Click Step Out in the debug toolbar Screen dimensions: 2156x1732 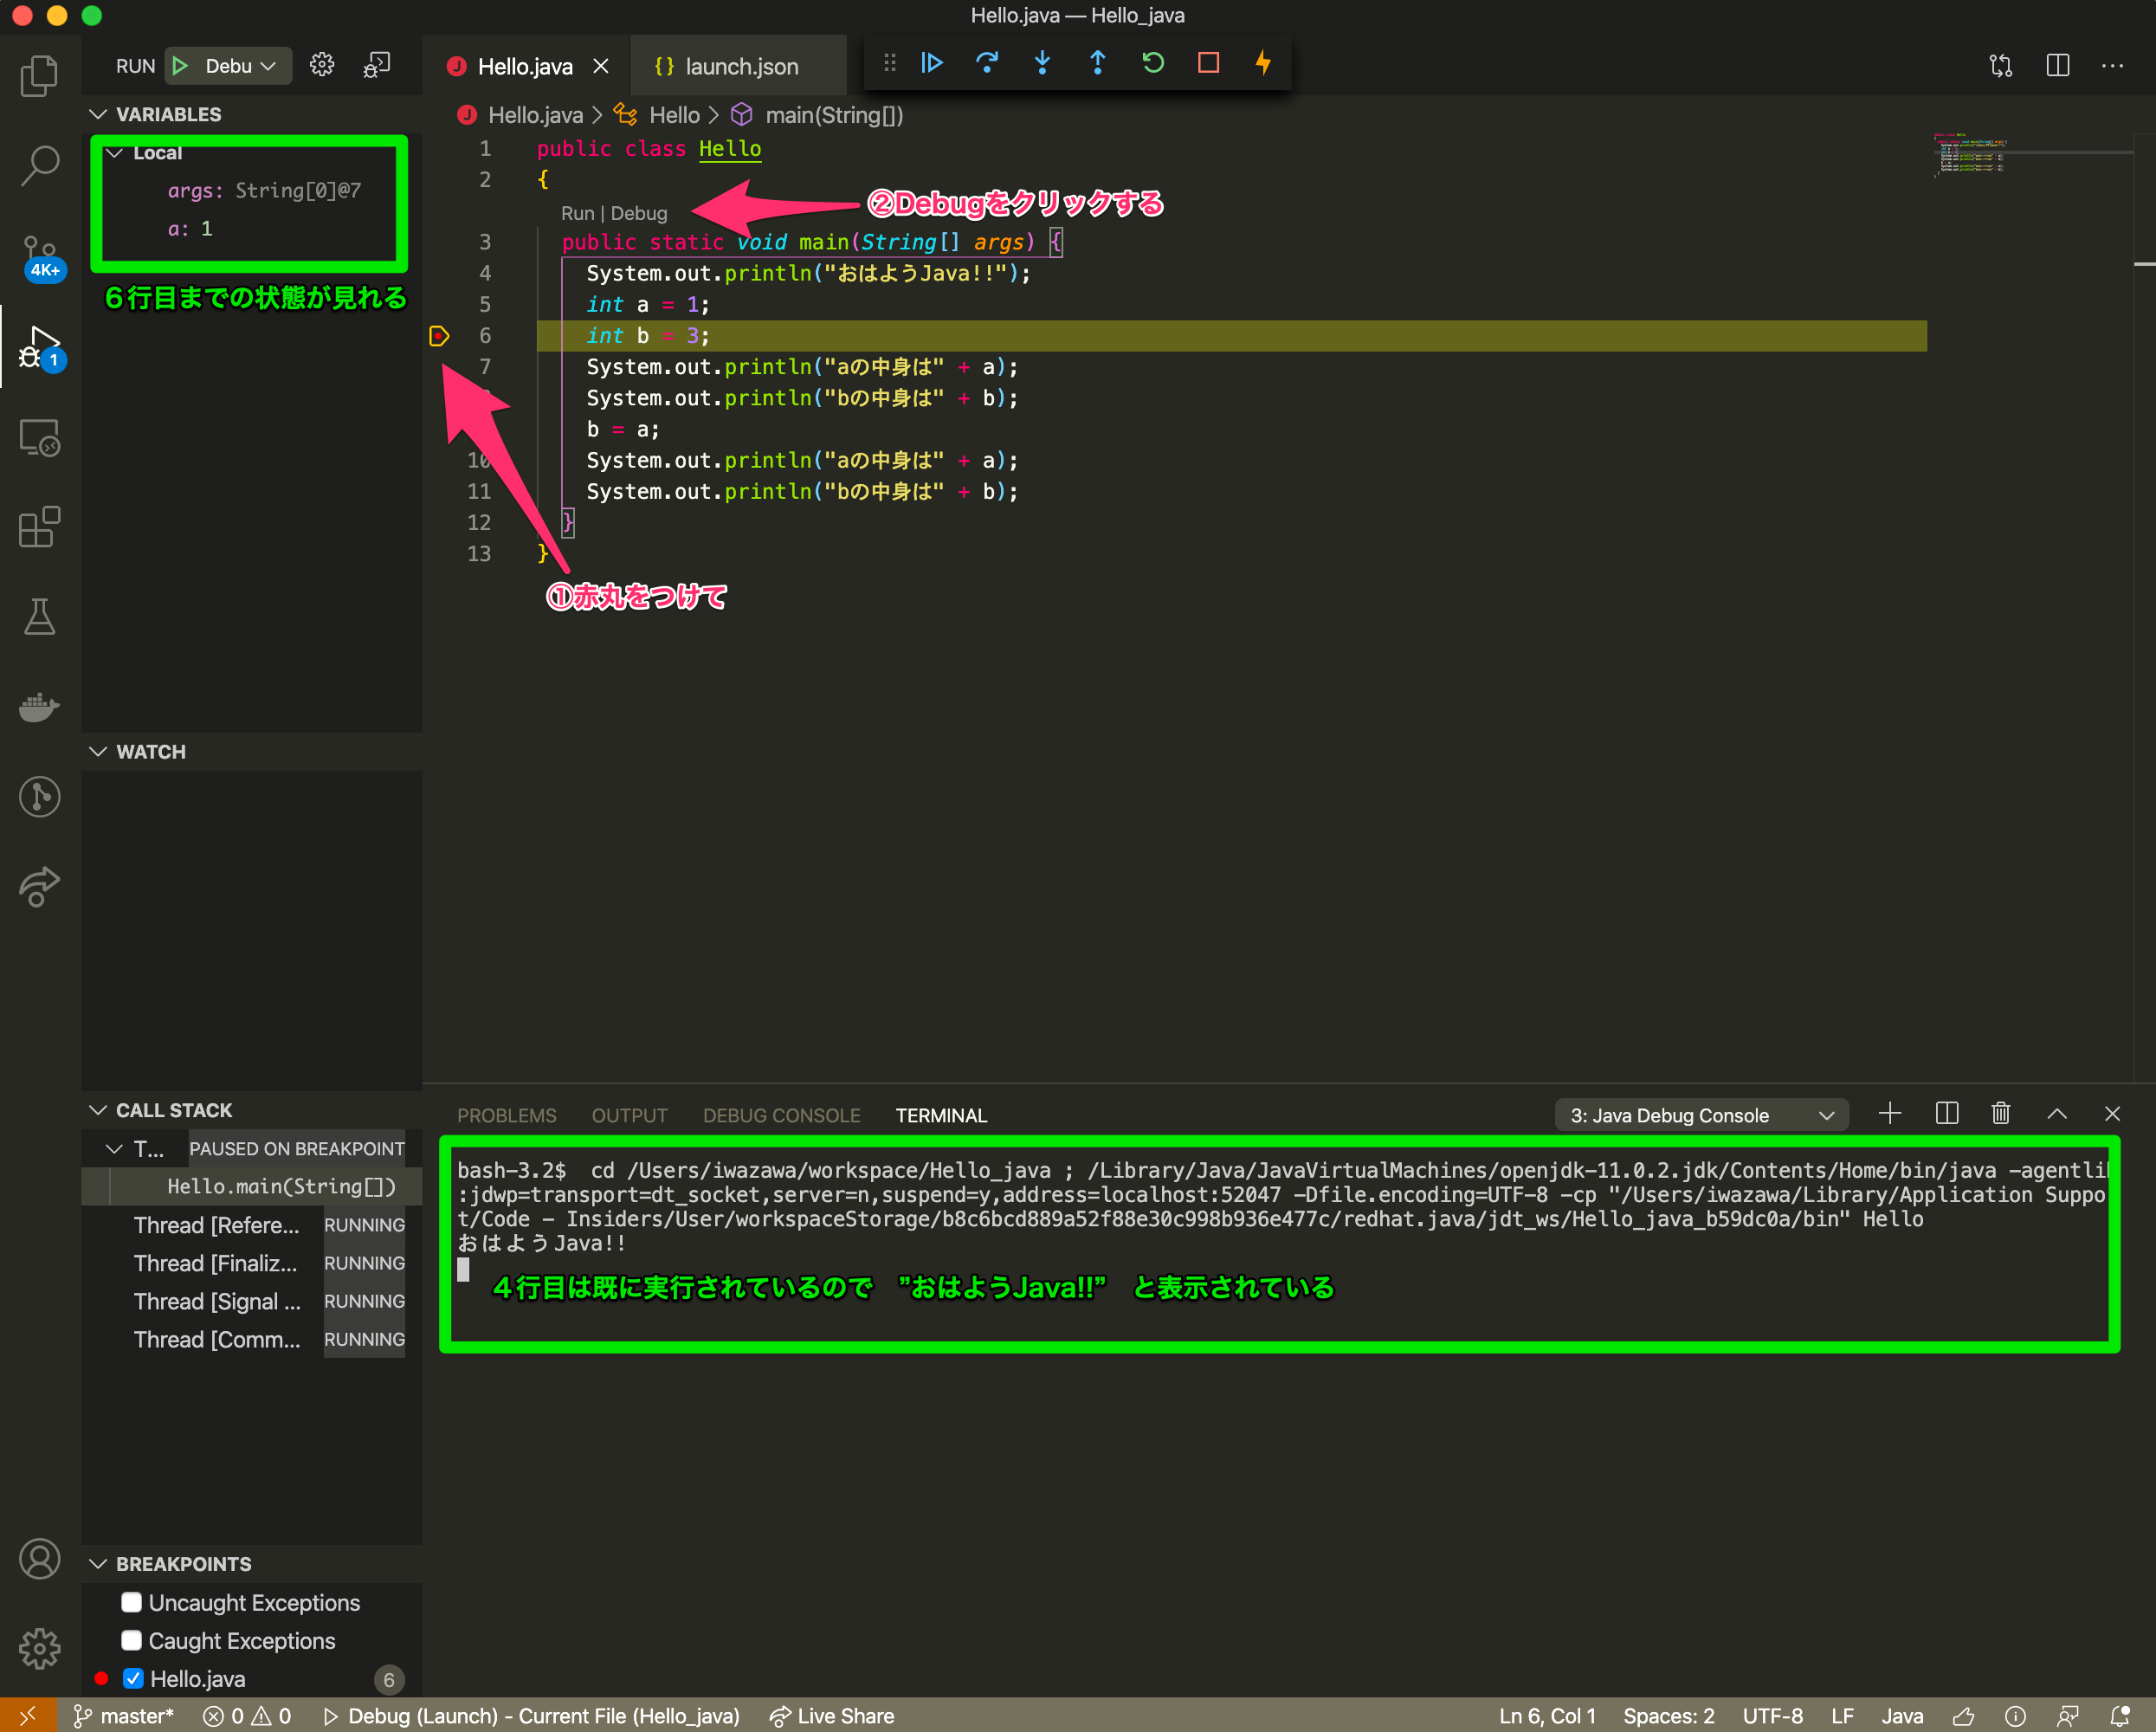click(x=1097, y=63)
